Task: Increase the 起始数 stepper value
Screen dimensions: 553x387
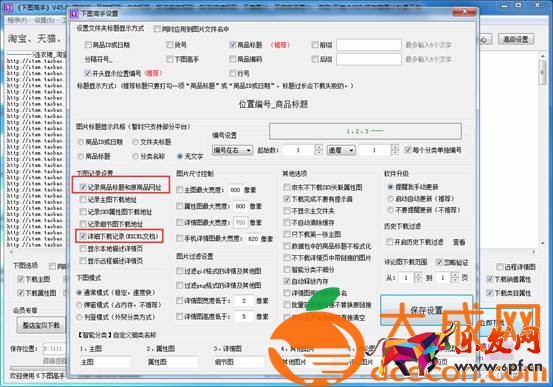Action: [319, 147]
